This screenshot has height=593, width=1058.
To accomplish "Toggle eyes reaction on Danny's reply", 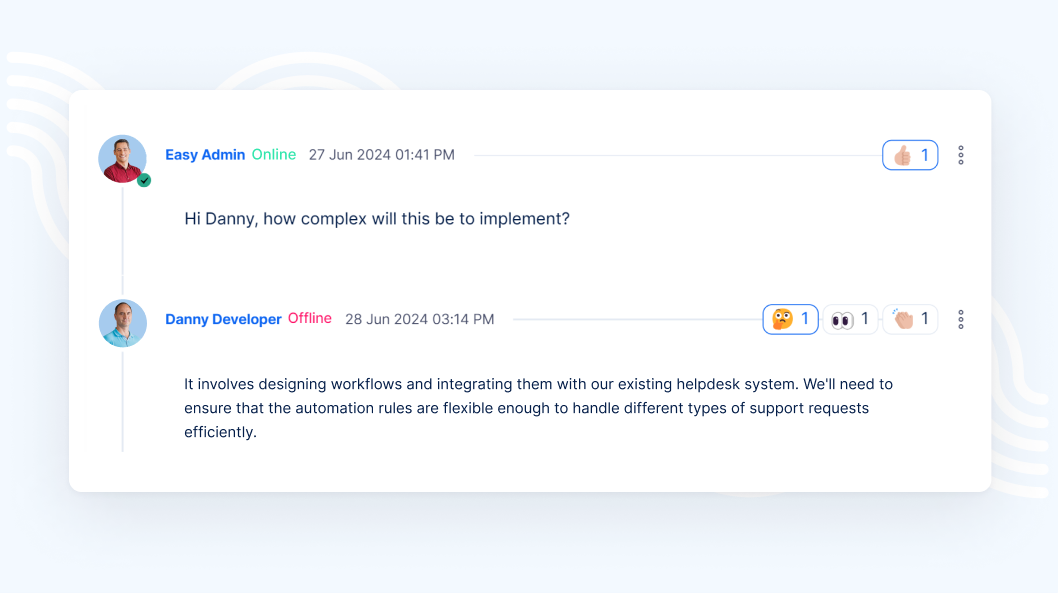I will click(x=851, y=319).
